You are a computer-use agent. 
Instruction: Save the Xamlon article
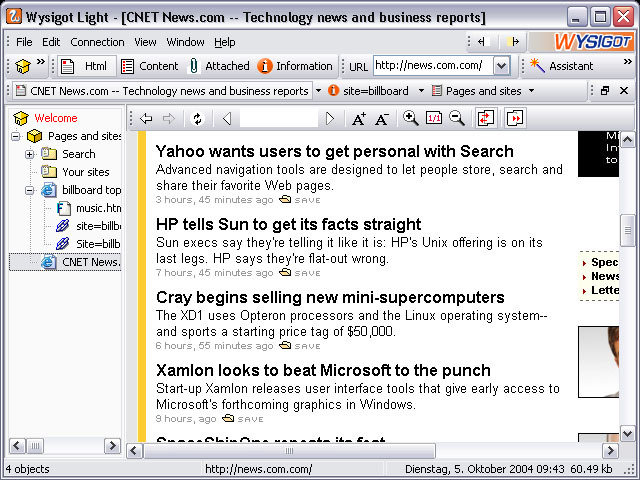pos(242,418)
